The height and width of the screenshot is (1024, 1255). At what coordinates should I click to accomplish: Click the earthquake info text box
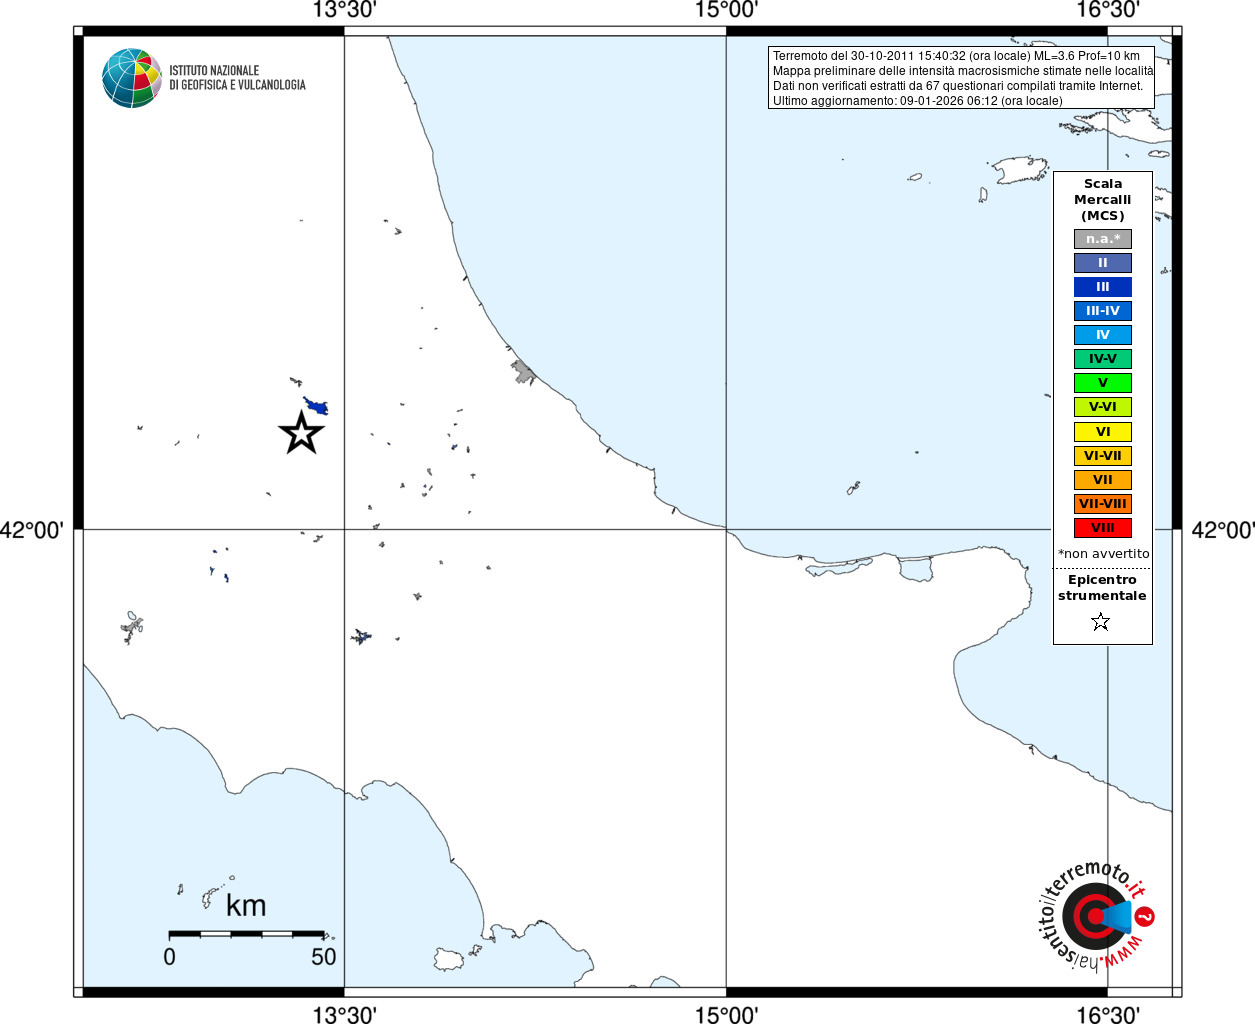pos(961,78)
